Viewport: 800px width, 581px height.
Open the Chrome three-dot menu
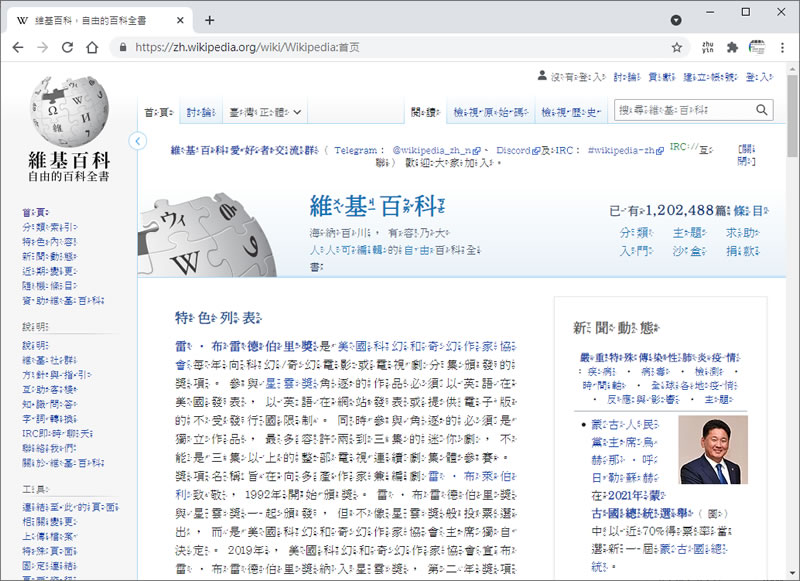(782, 47)
